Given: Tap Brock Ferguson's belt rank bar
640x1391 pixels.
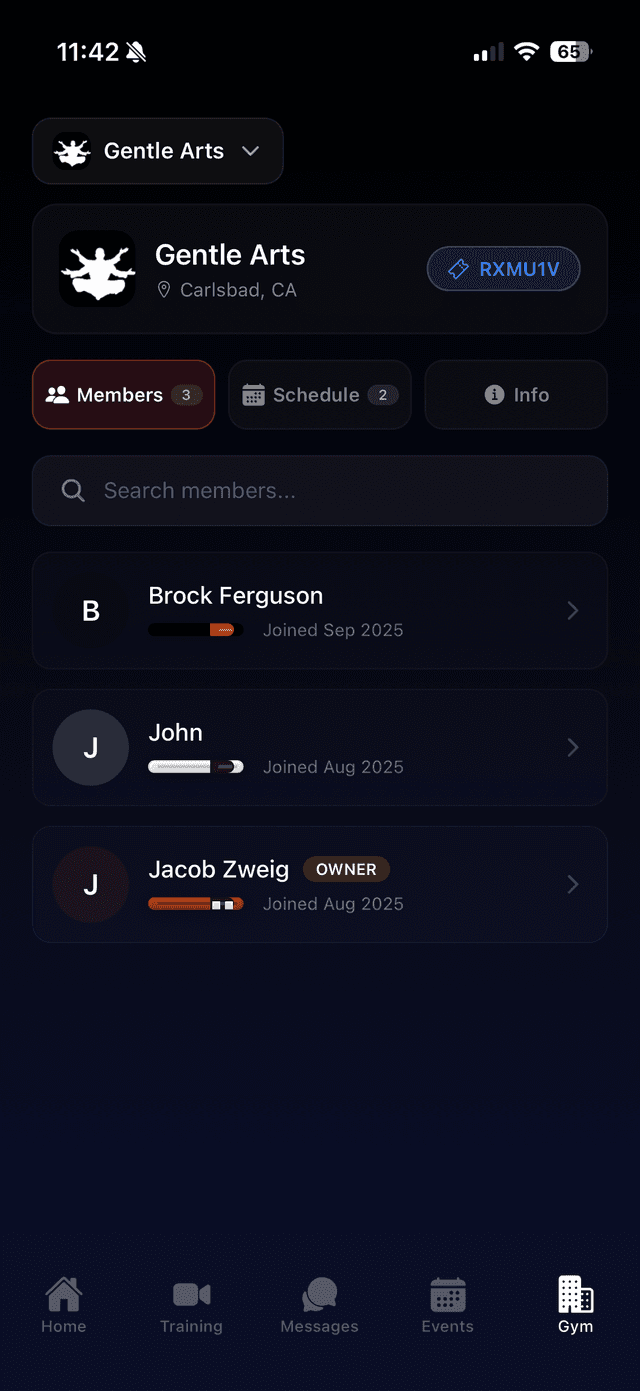Looking at the screenshot, I should point(196,630).
